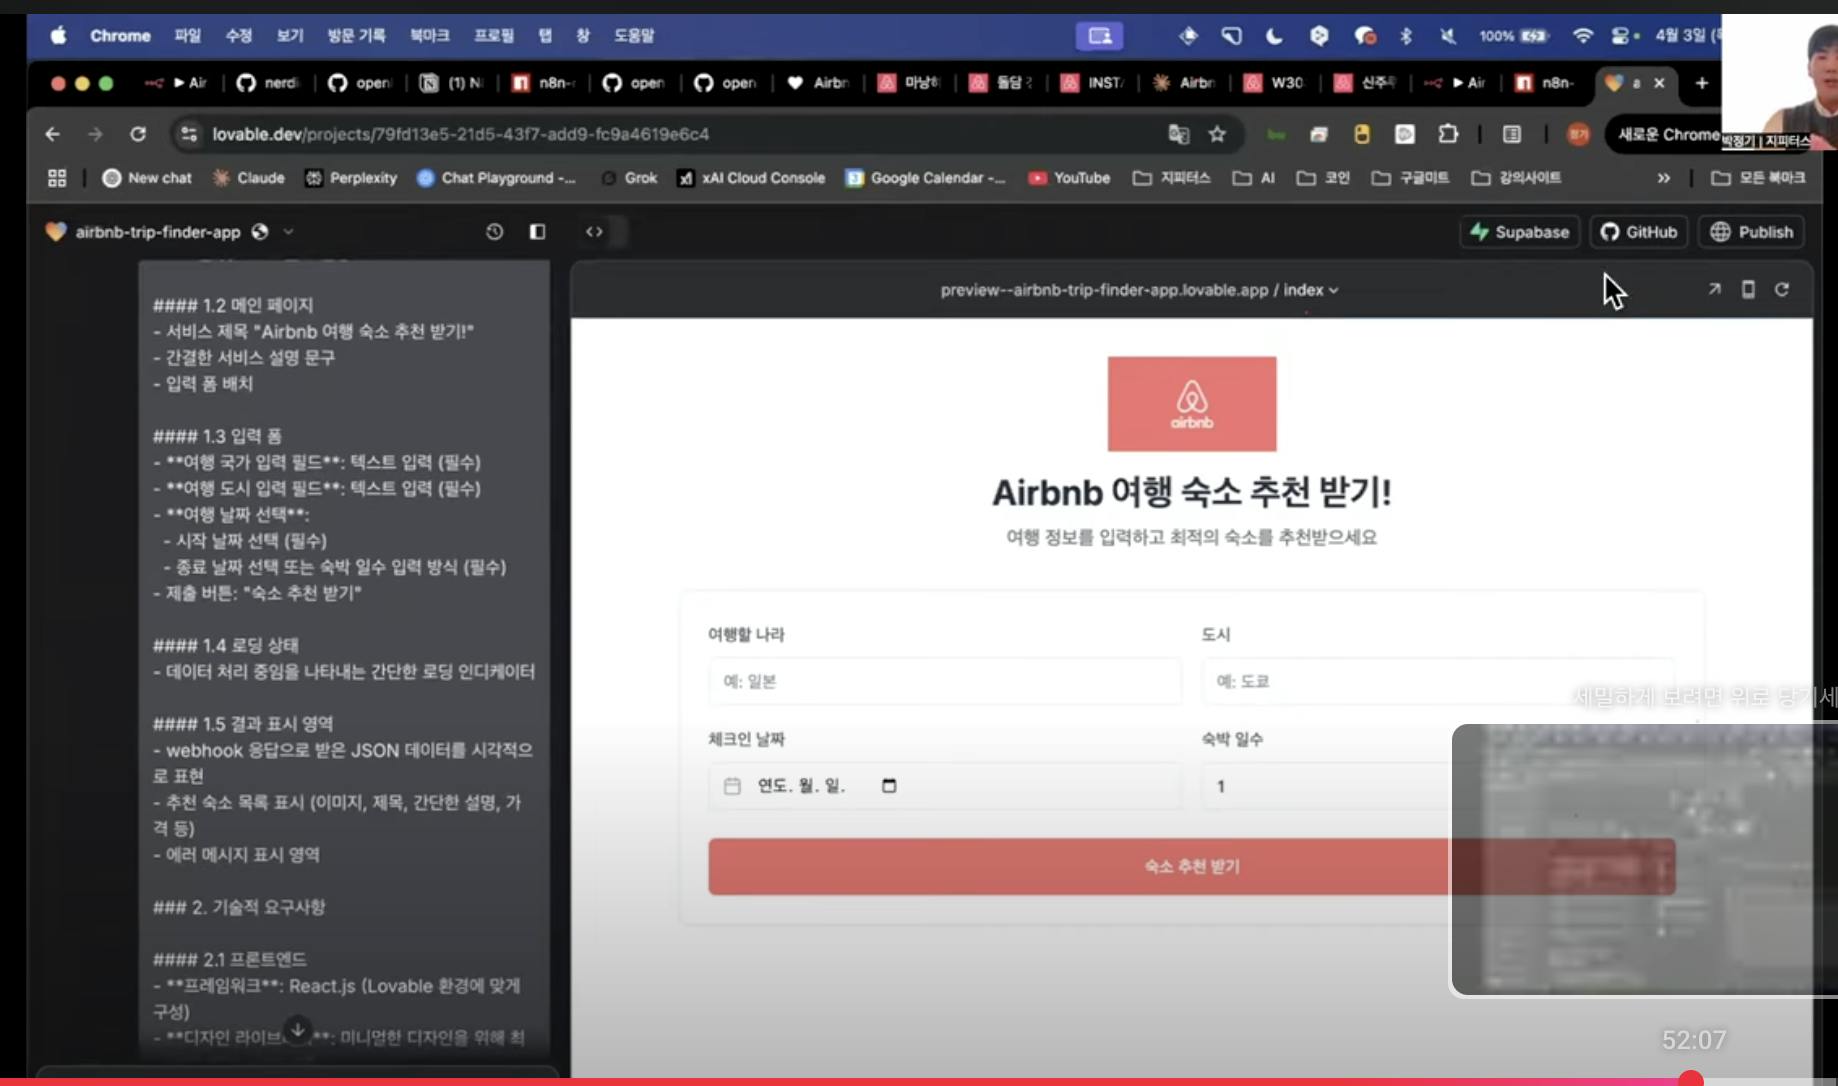This screenshot has height=1086, width=1838.
Task: Click the 여행할 나라 input field
Action: (x=944, y=681)
